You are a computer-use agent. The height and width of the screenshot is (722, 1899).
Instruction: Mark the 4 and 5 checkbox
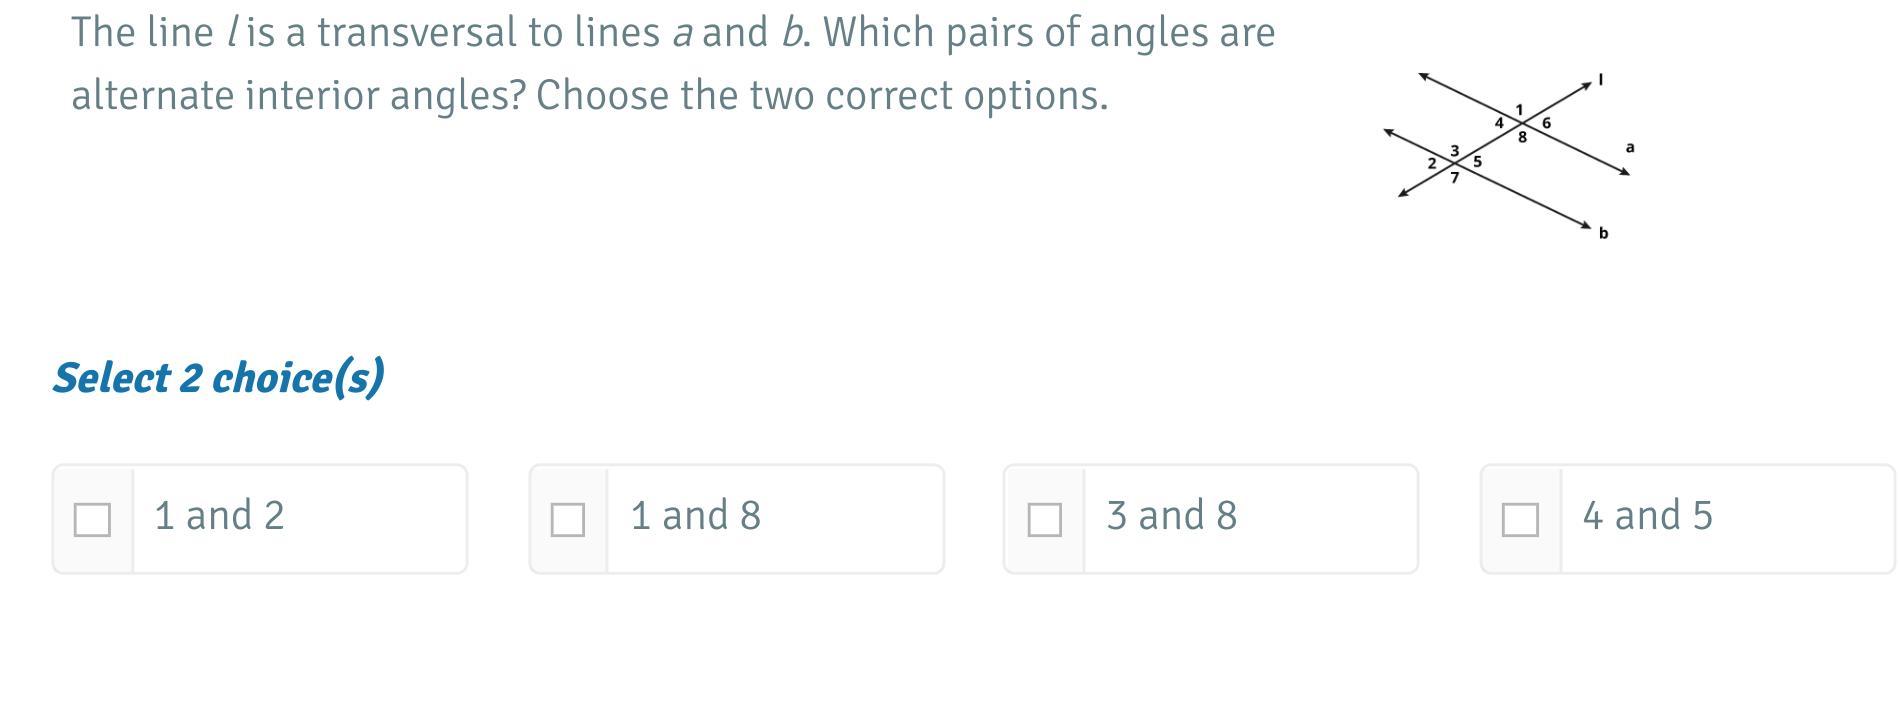pyautogui.click(x=1520, y=519)
